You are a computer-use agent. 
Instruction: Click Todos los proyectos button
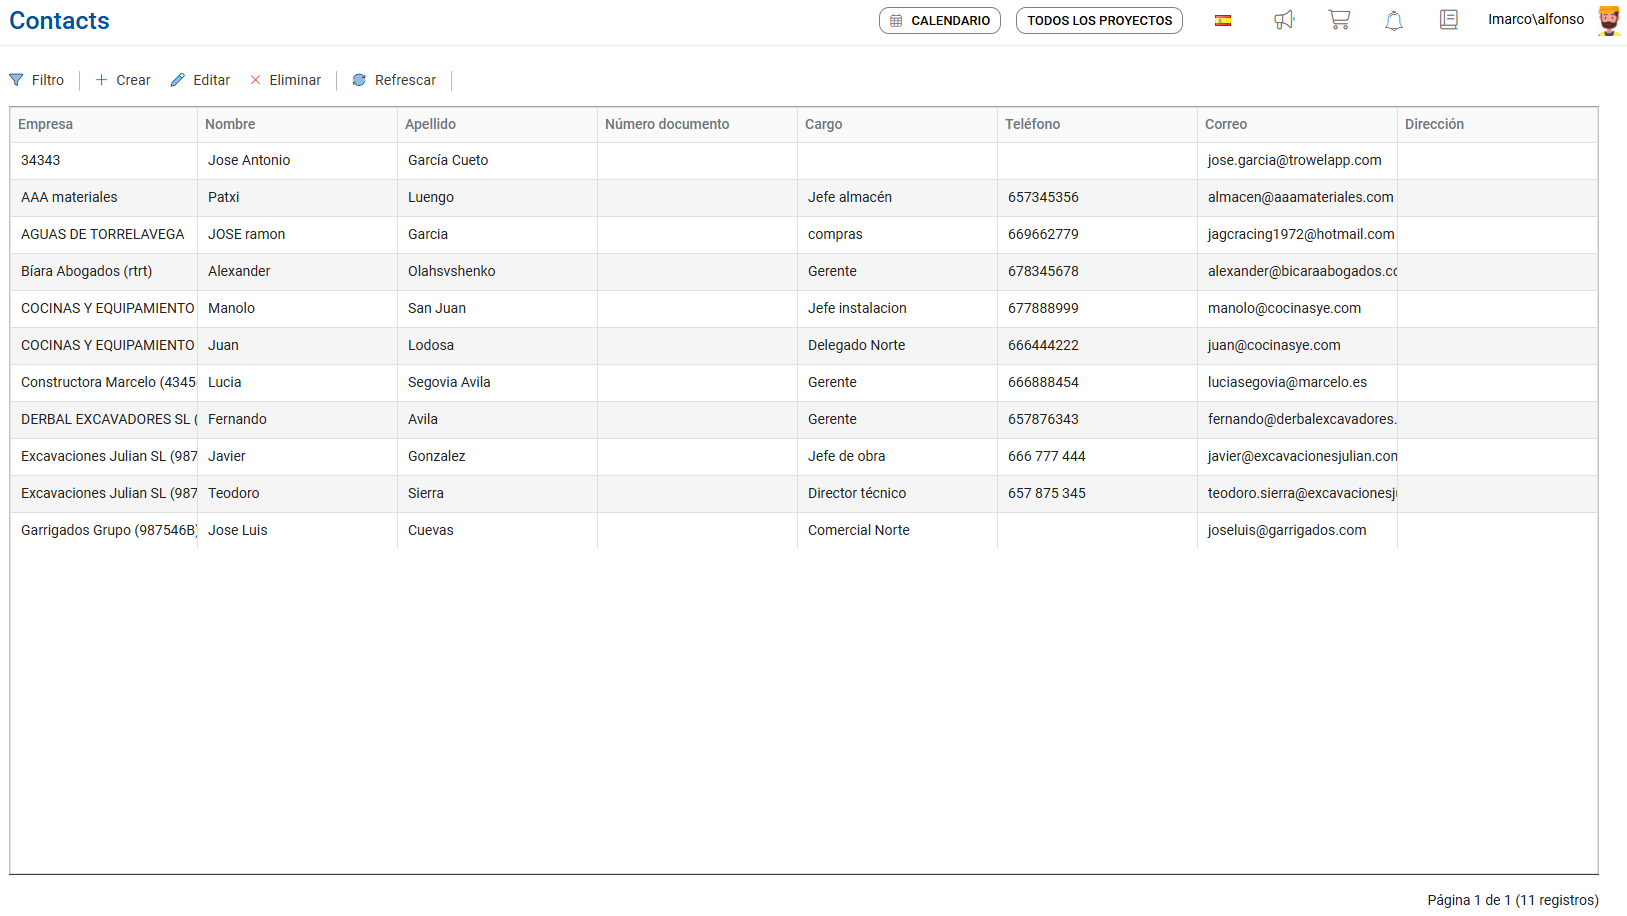[x=1099, y=20]
